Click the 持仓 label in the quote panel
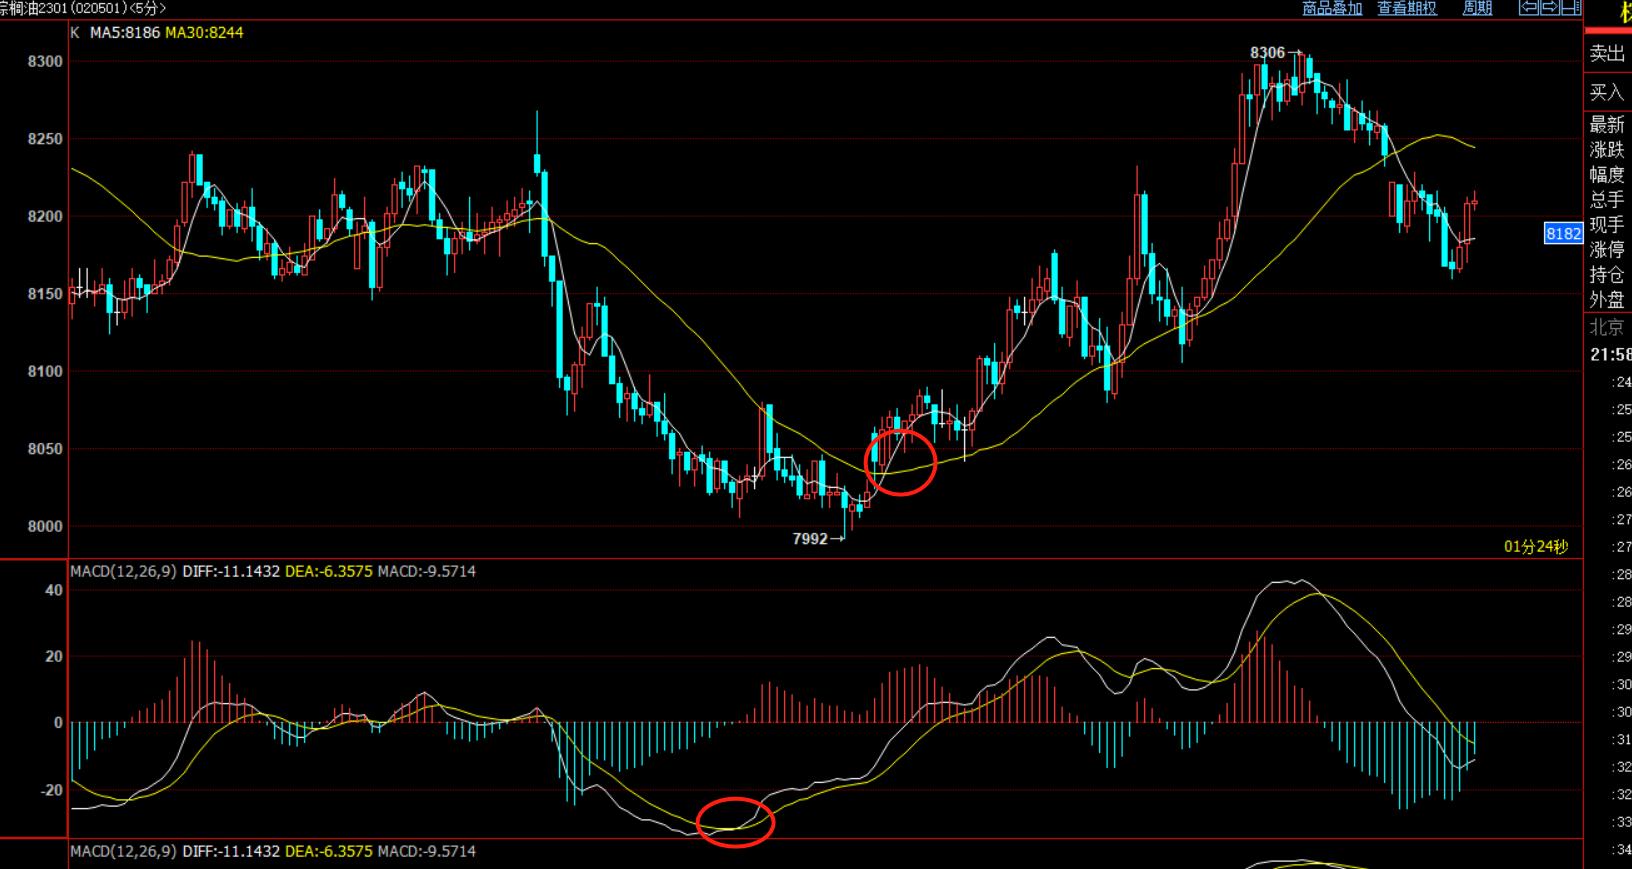 1608,275
